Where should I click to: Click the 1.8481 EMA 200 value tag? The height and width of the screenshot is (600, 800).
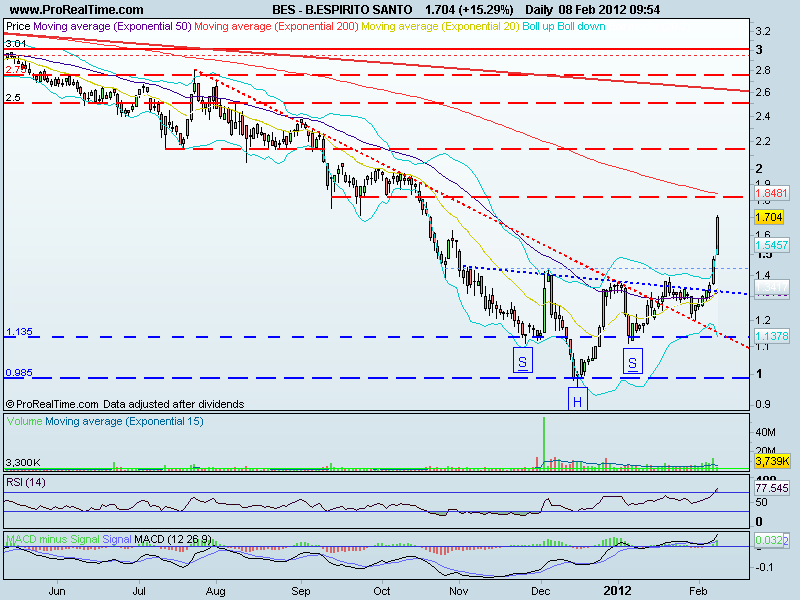[x=771, y=193]
